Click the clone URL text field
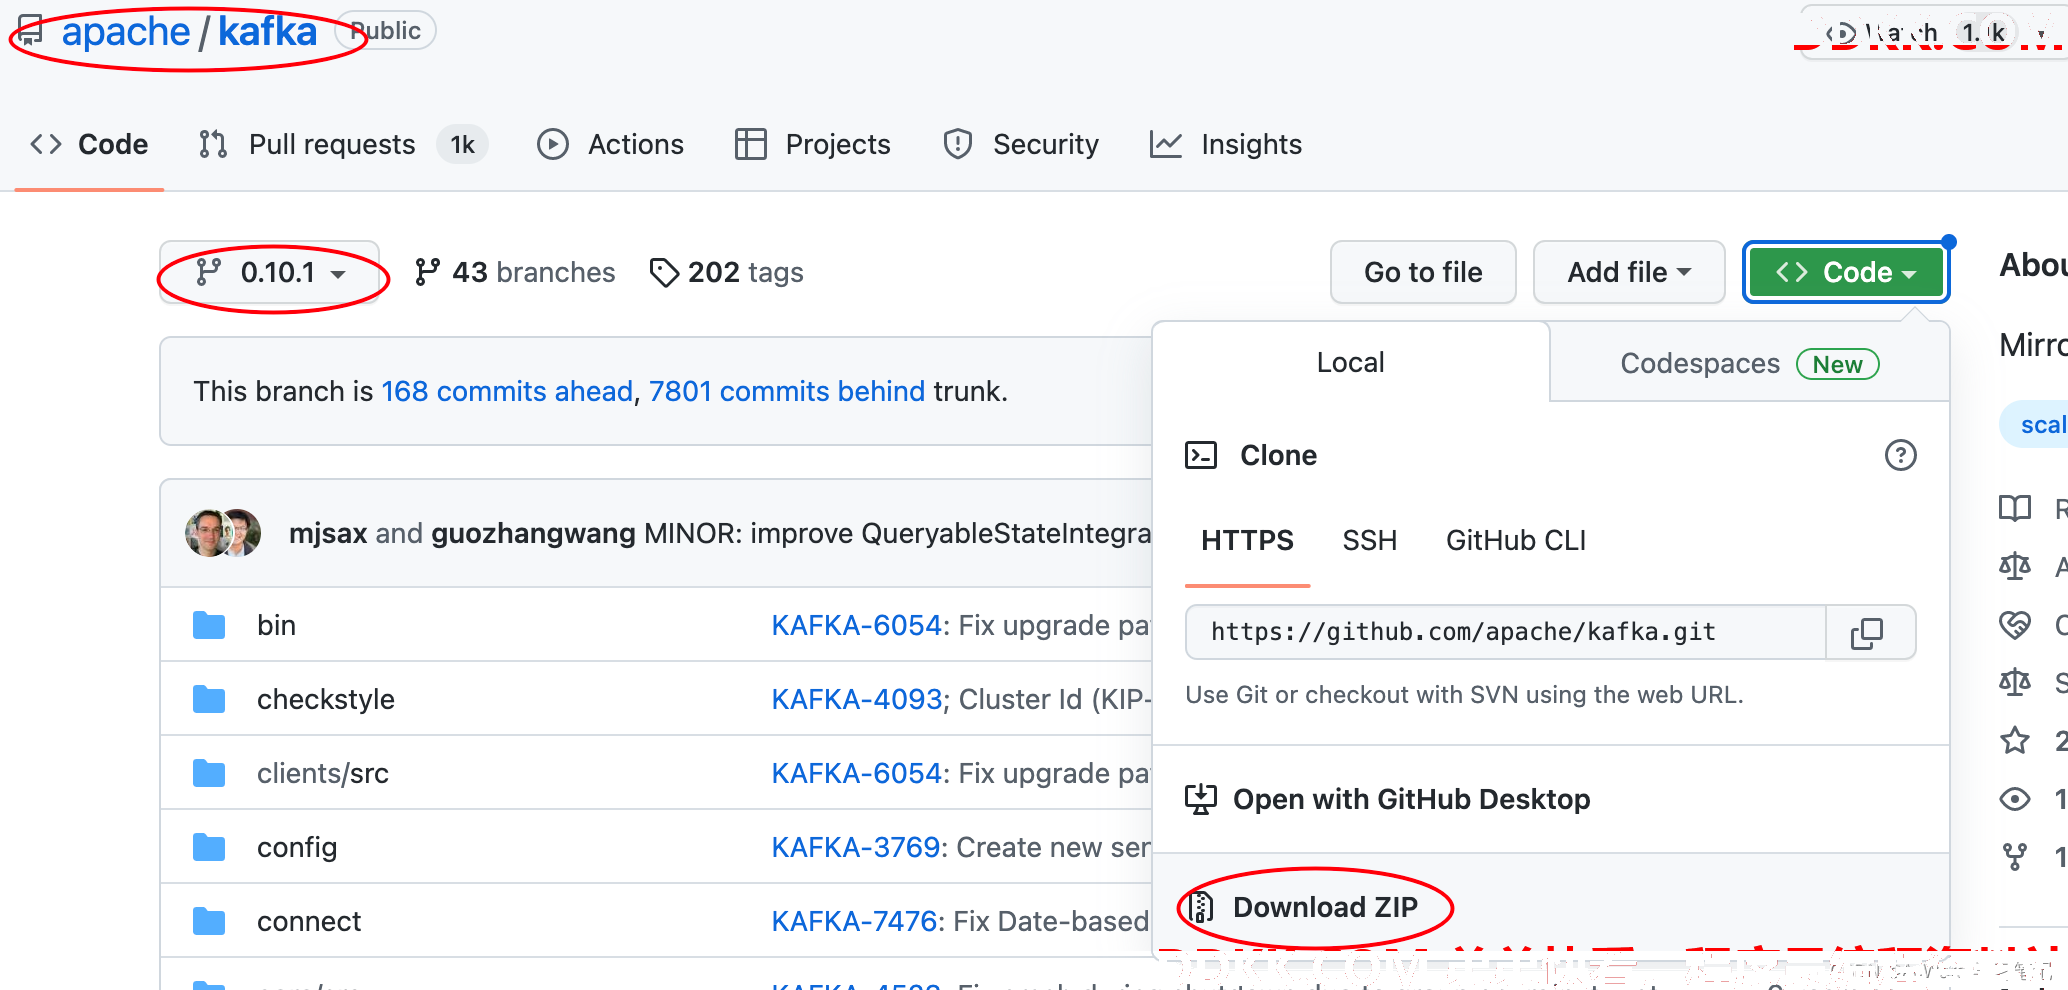 [1505, 632]
